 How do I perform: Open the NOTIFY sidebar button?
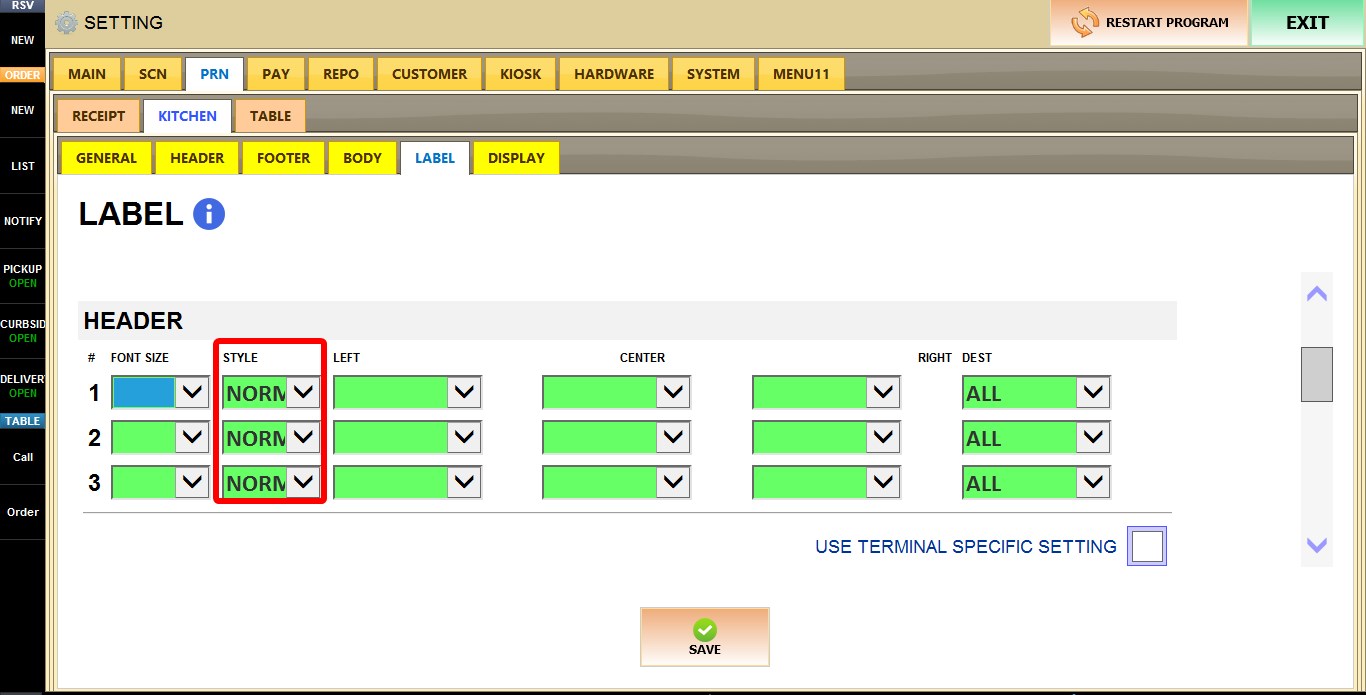[x=22, y=221]
